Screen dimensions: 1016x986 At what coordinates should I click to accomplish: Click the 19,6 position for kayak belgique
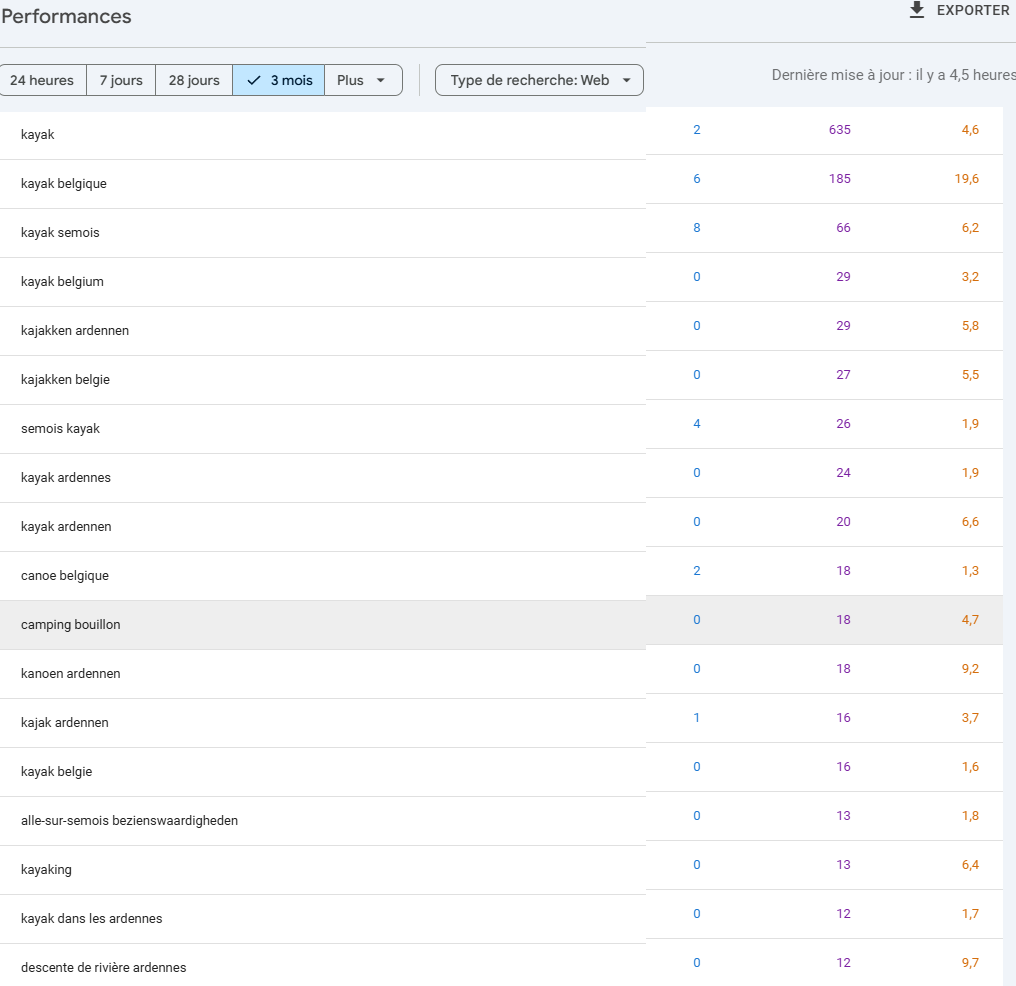click(x=967, y=179)
